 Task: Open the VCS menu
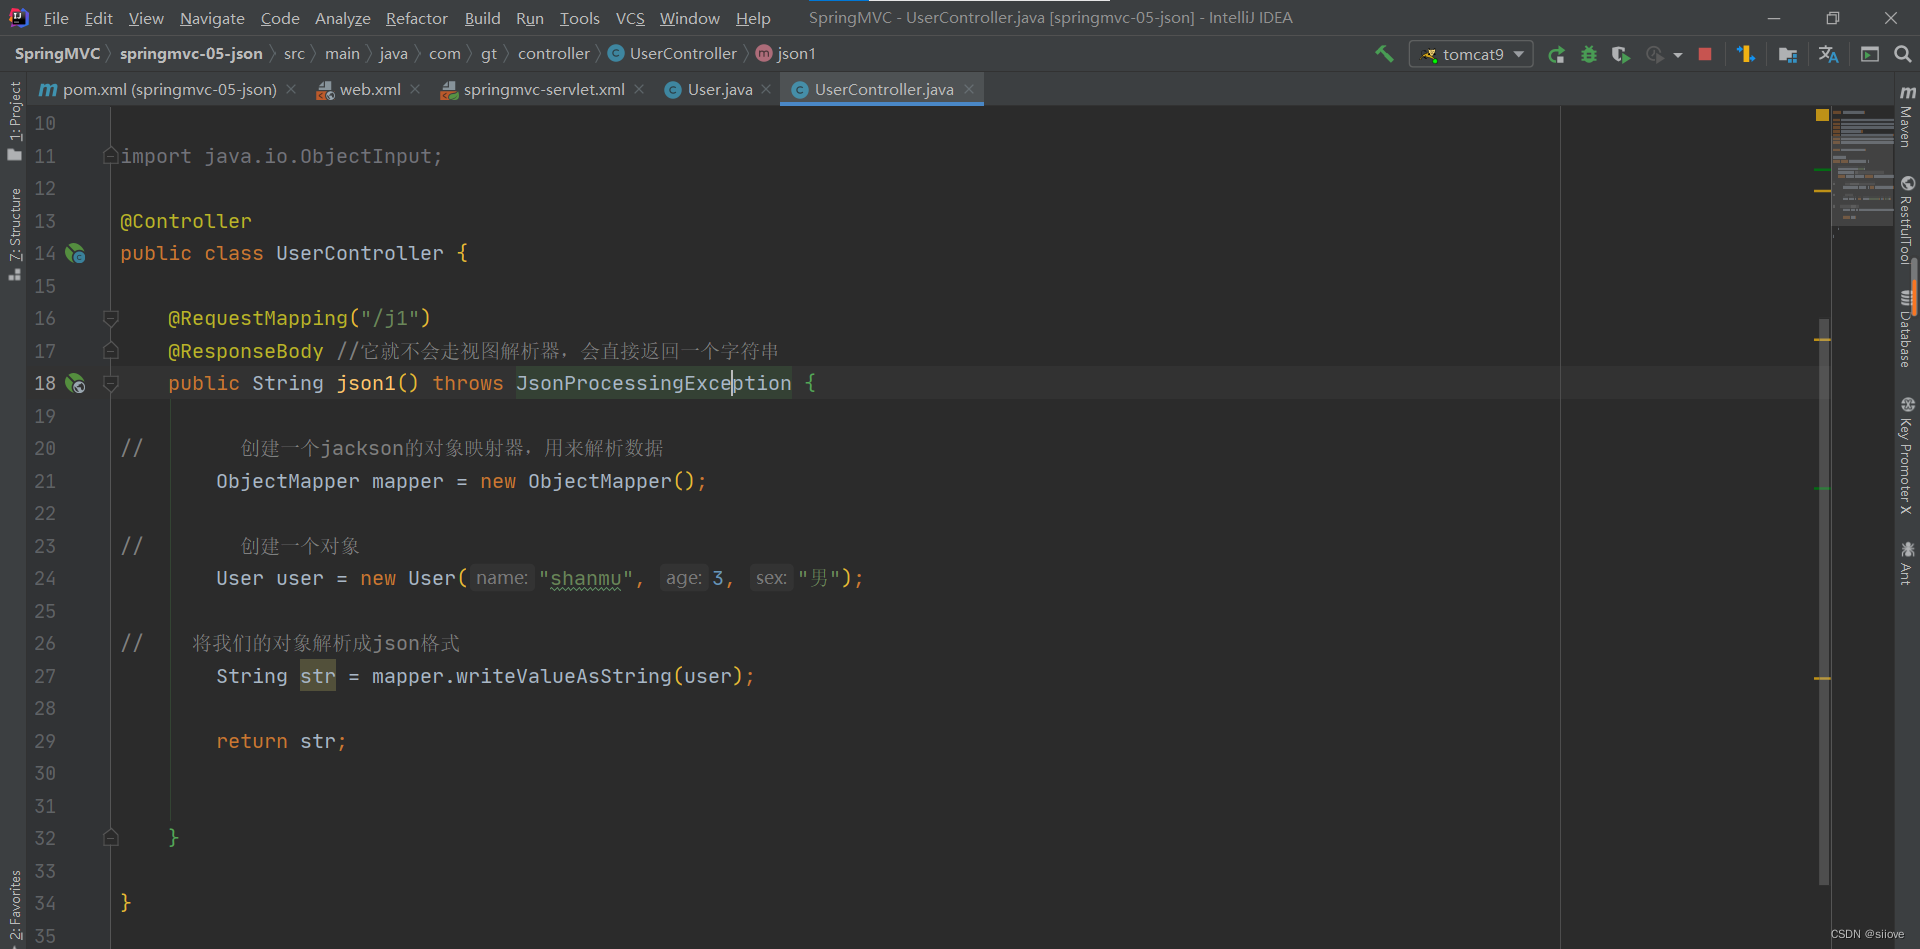[629, 18]
